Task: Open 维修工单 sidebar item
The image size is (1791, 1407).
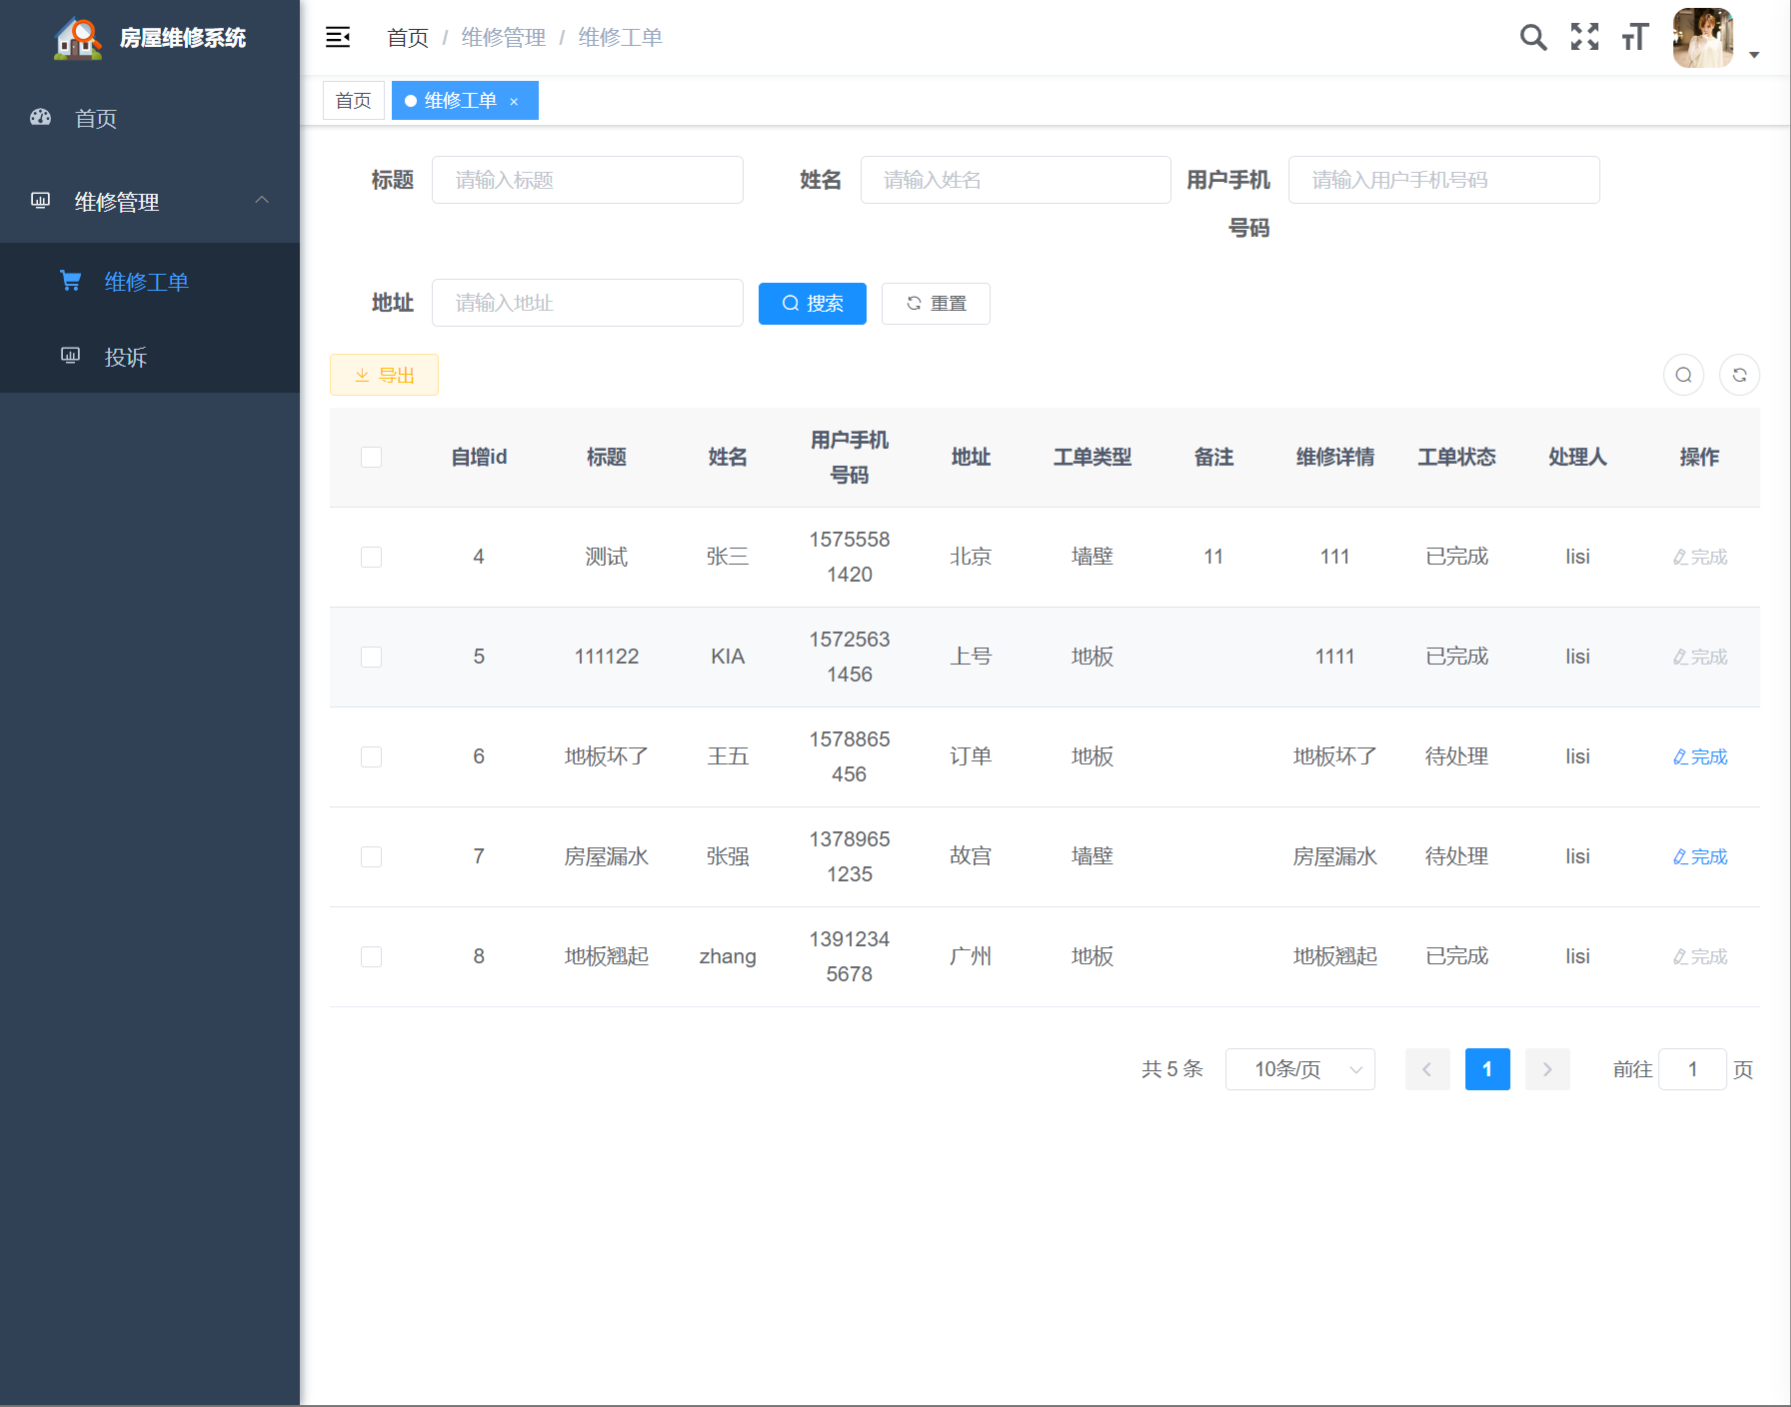Action: pos(150,281)
